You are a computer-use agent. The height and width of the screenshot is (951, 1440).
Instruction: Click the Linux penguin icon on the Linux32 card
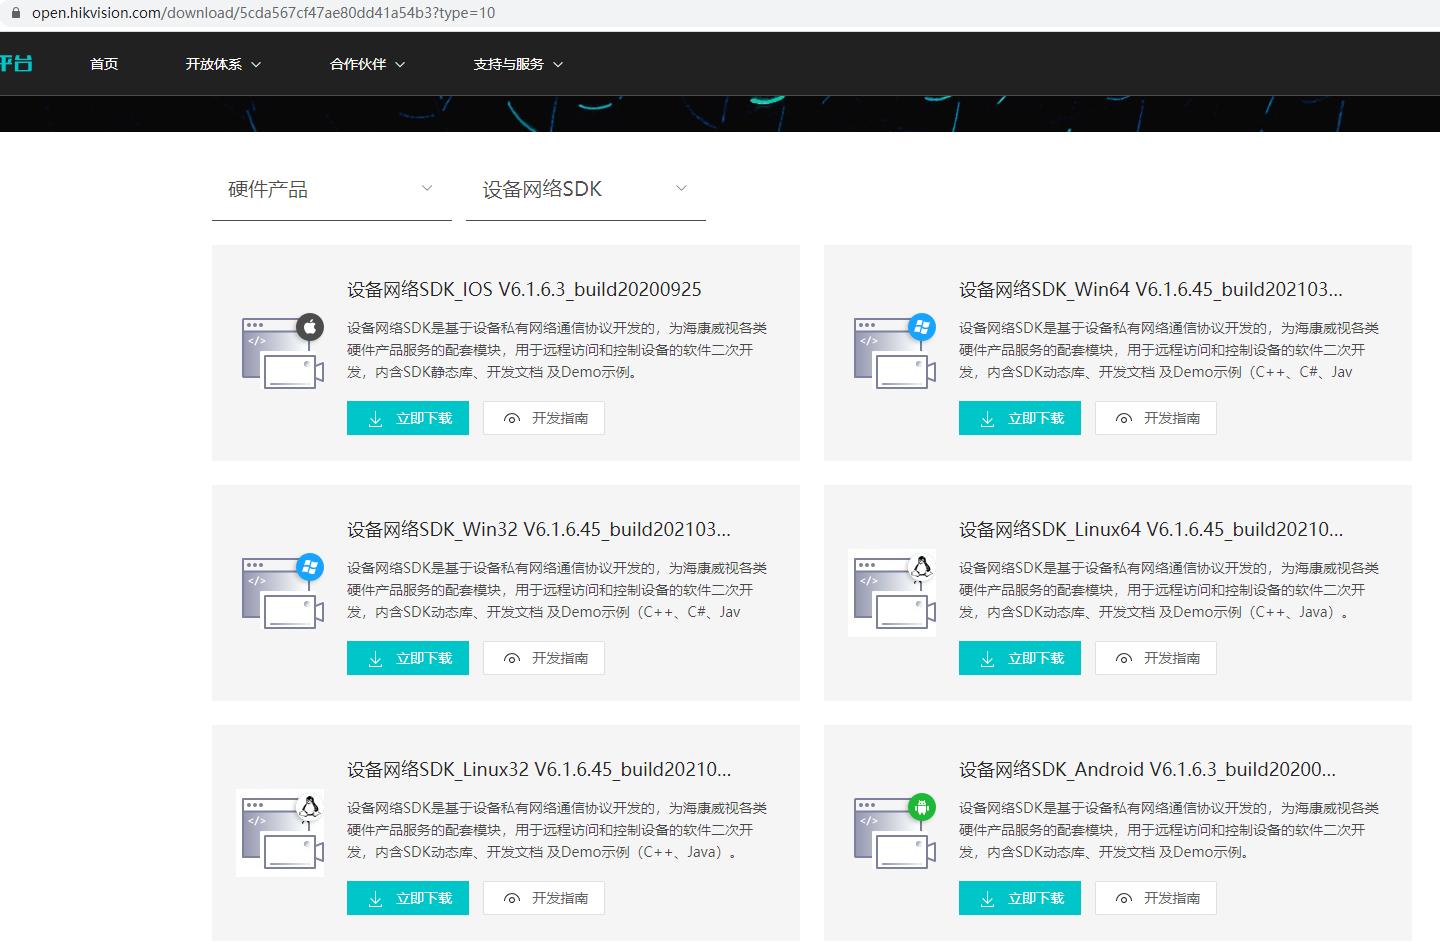309,806
